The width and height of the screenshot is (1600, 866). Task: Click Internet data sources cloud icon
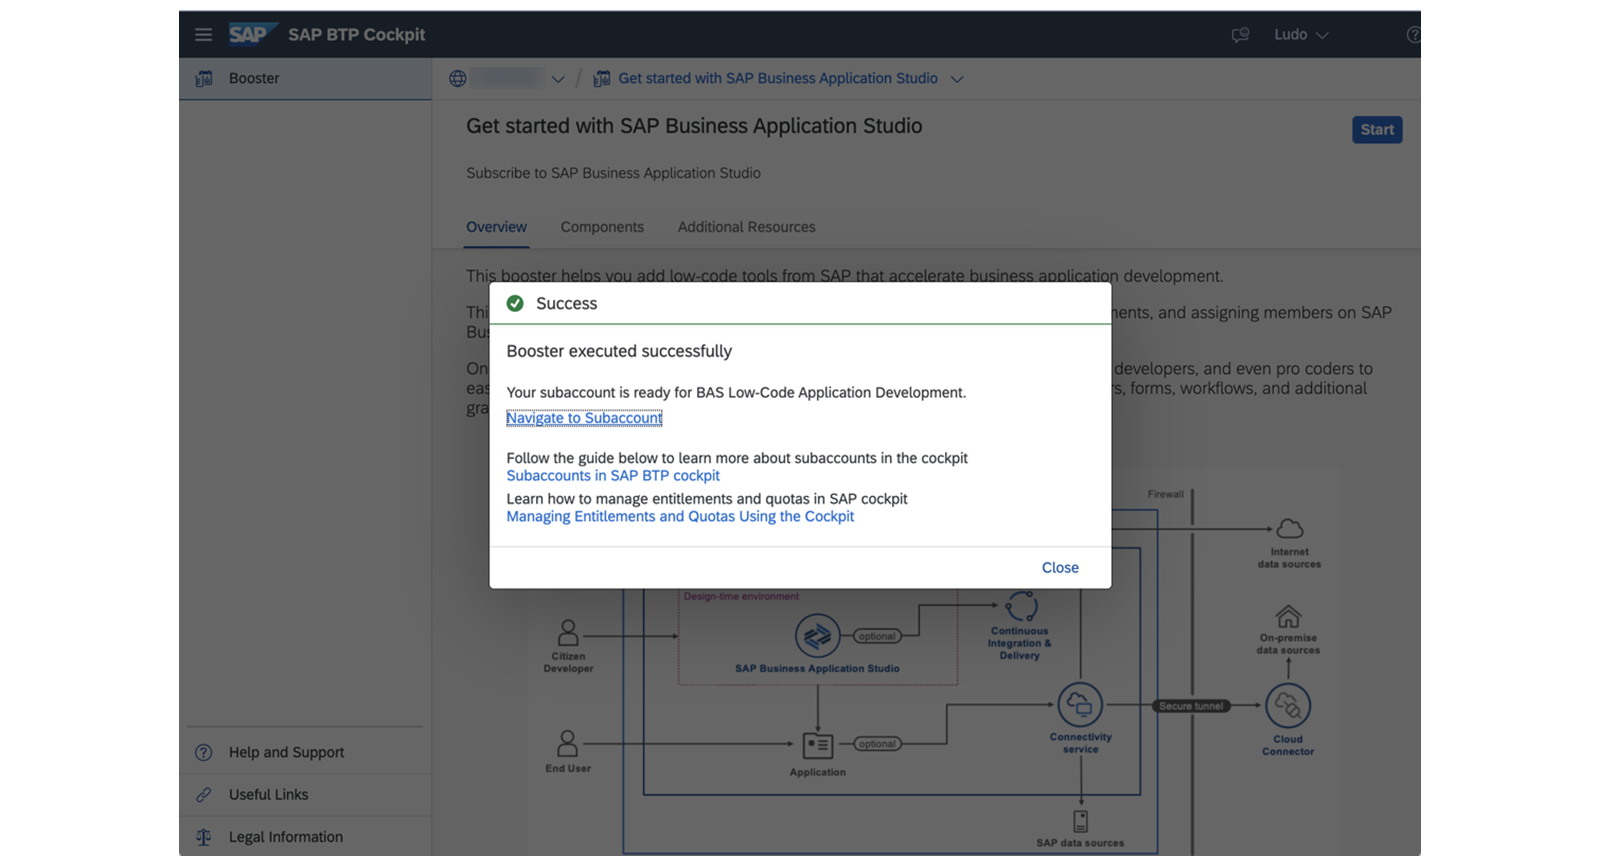click(x=1290, y=528)
